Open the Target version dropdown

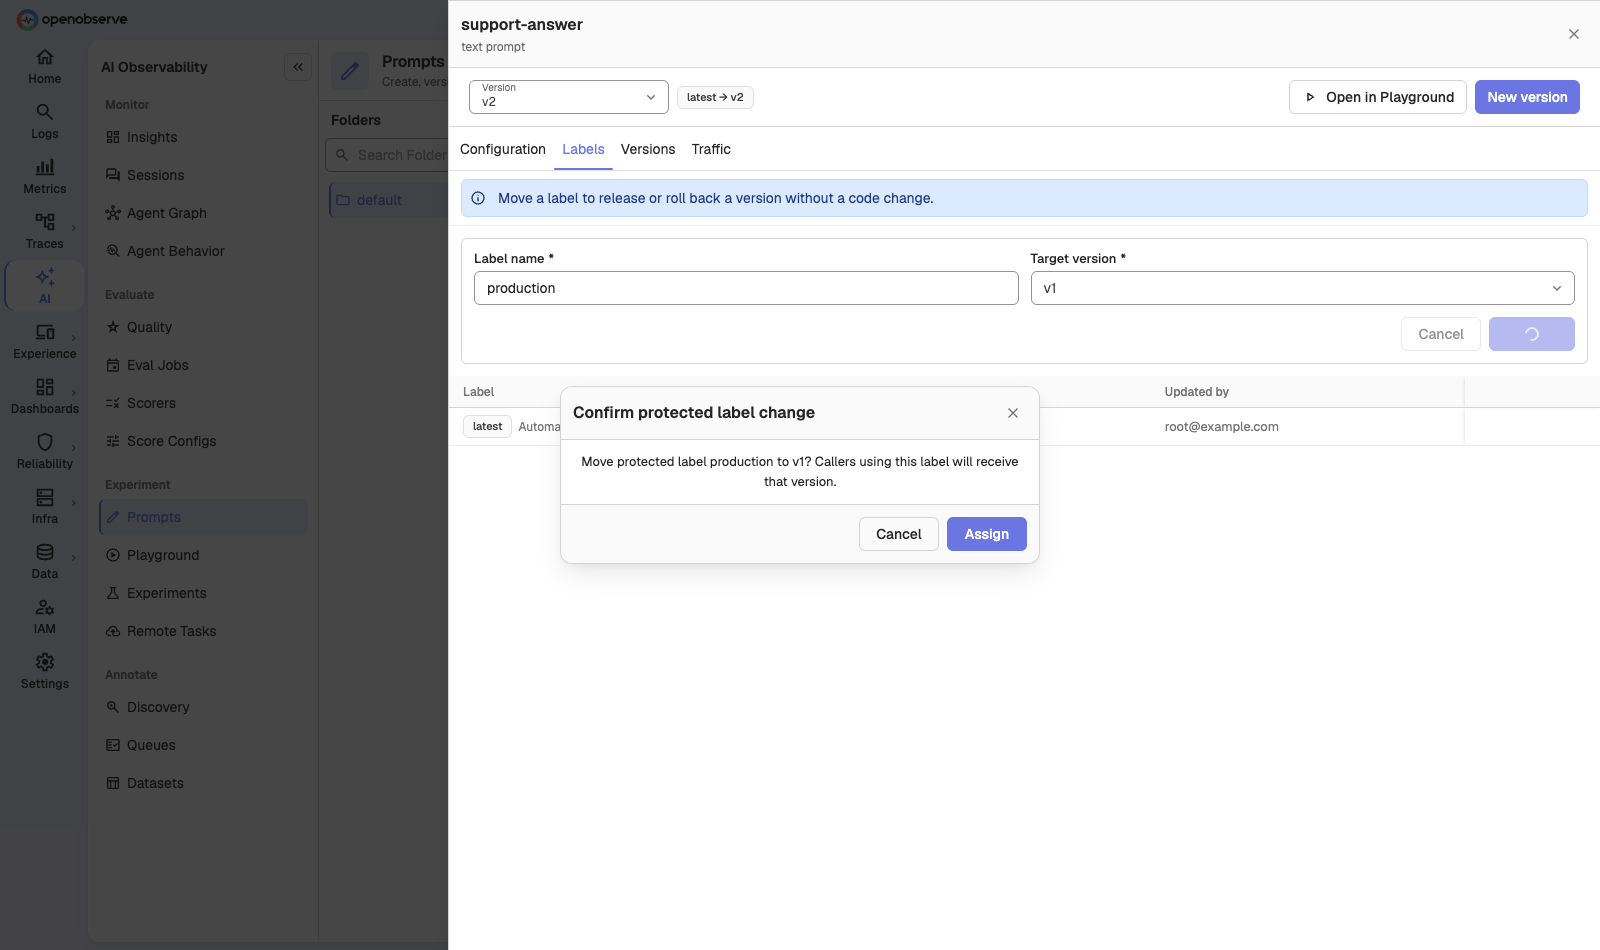pyautogui.click(x=1302, y=288)
